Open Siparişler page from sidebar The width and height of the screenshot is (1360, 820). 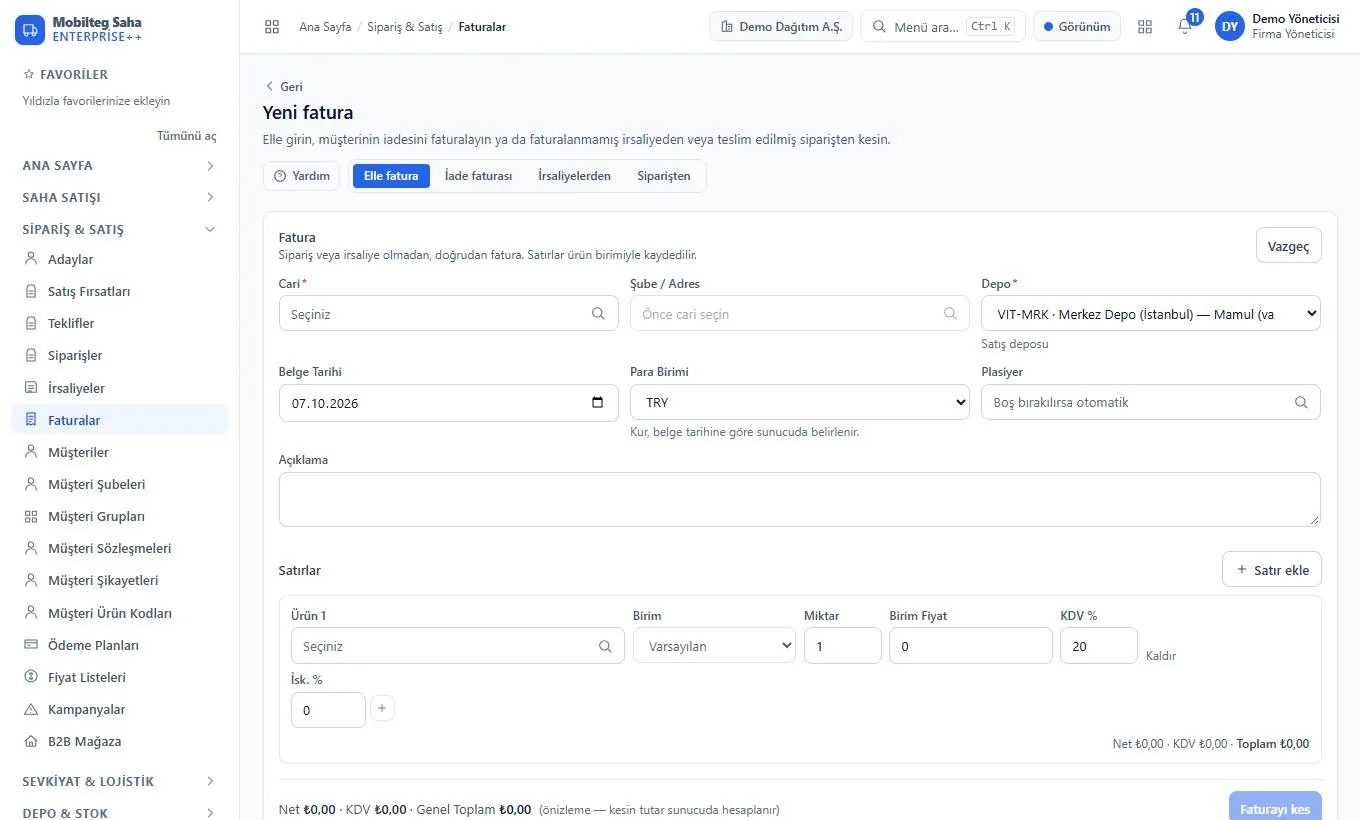point(120,355)
